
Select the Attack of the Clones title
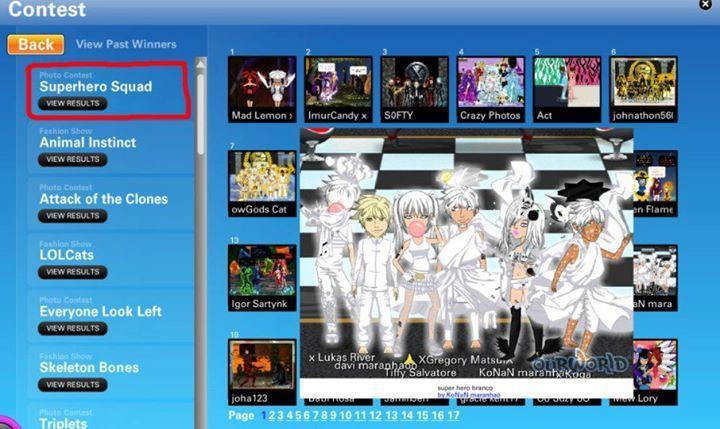[x=104, y=199]
